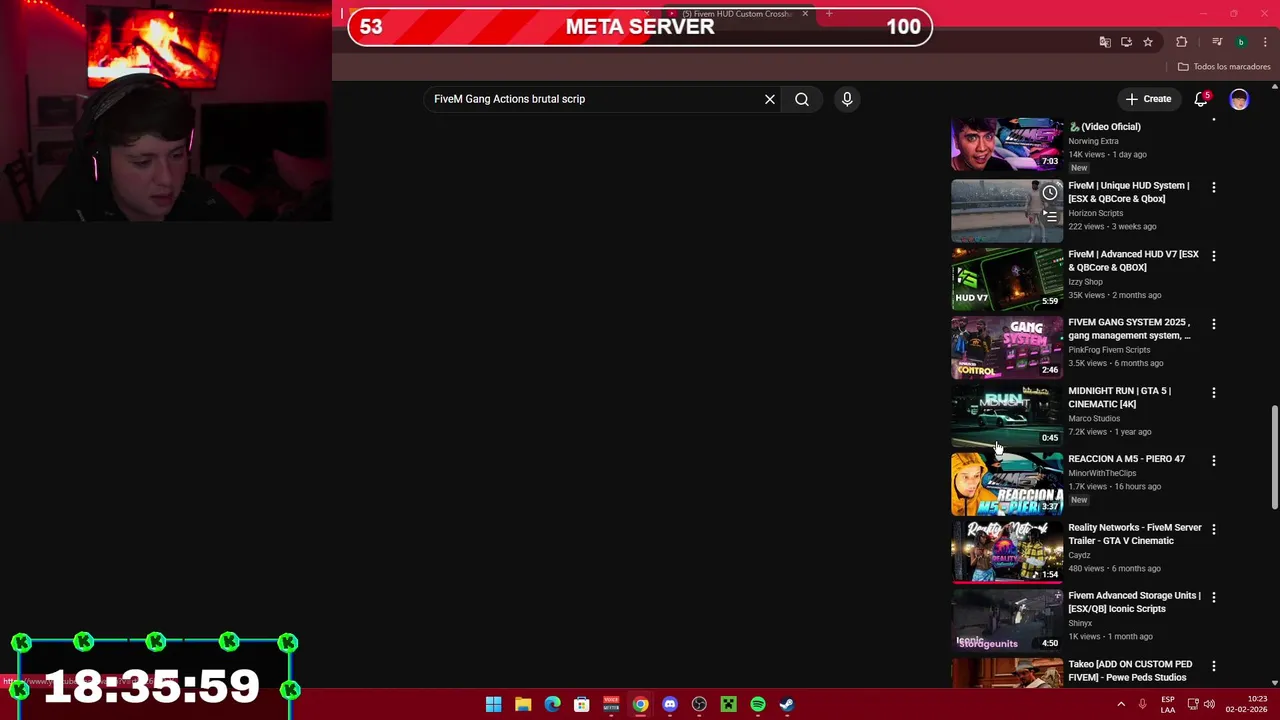Image resolution: width=1280 pixels, height=720 pixels.
Task: Open options for Advanced HUD V7 video
Action: [x=1214, y=256]
